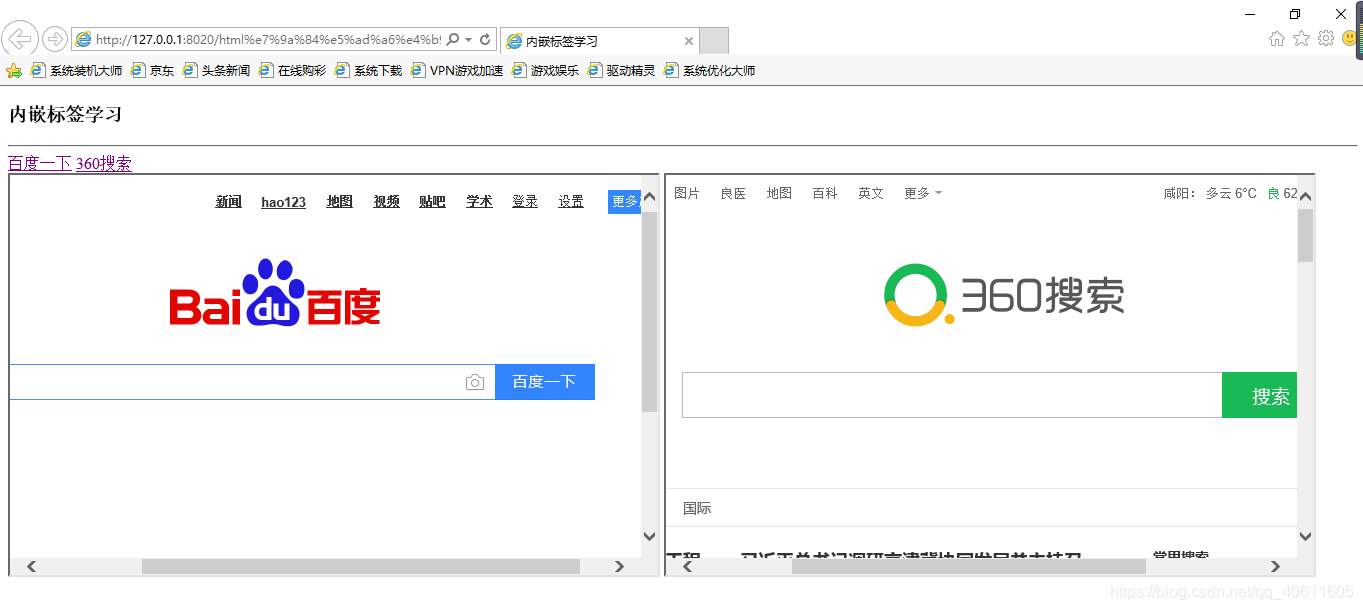Click the 咸阳 weather info in 360 frame

[1230, 194]
